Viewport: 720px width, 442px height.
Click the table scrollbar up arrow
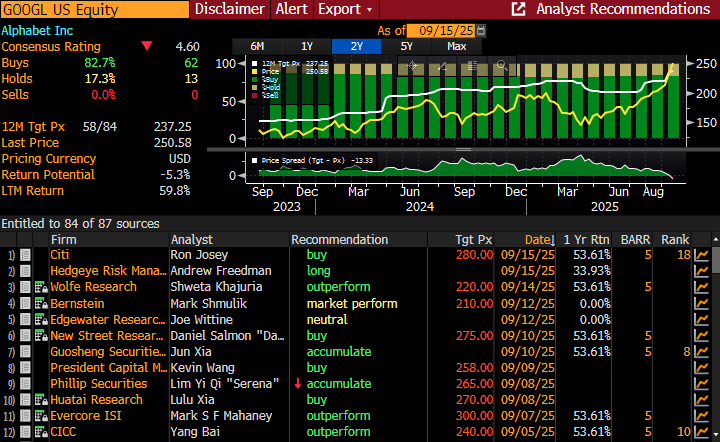pyautogui.click(x=715, y=240)
